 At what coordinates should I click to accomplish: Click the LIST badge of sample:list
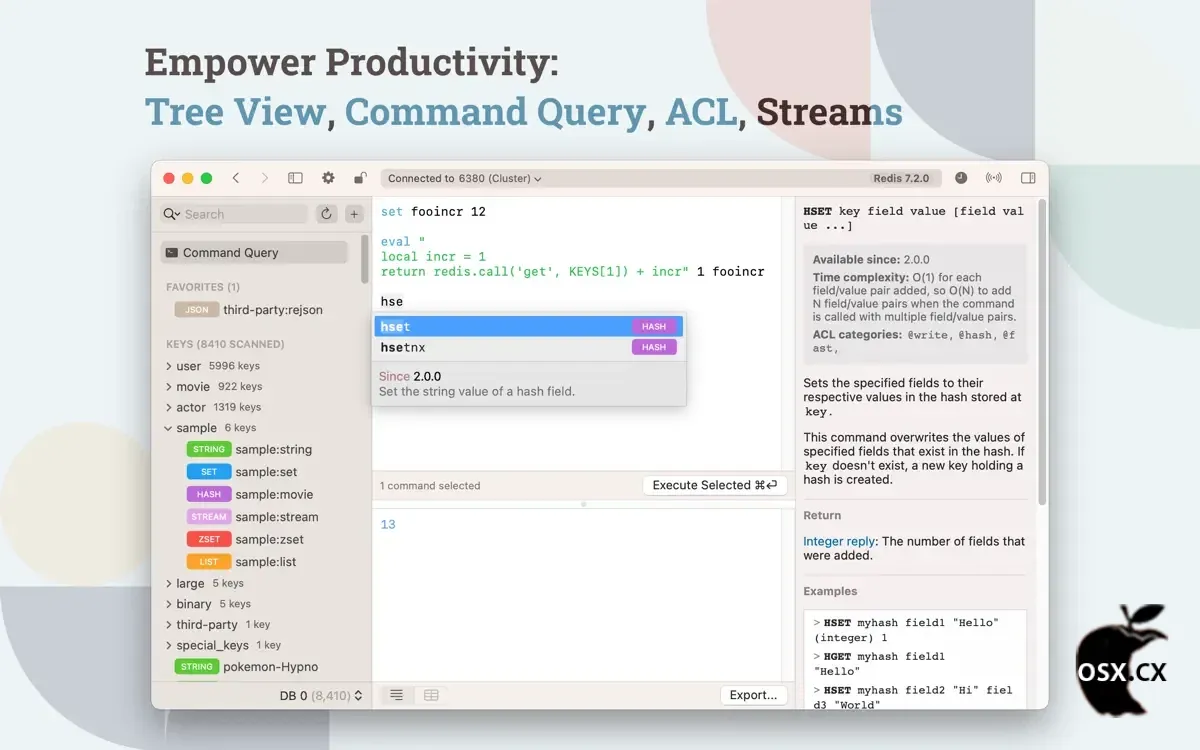(x=209, y=562)
